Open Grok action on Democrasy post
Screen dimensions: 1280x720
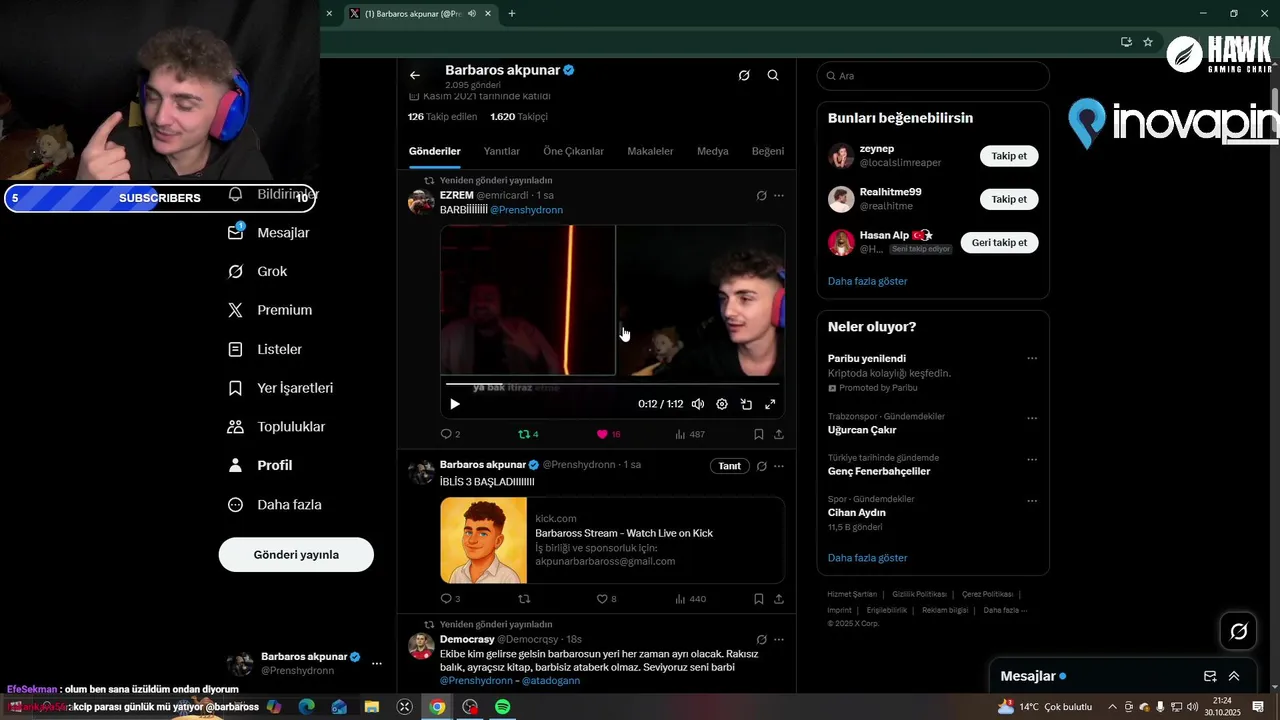point(761,639)
